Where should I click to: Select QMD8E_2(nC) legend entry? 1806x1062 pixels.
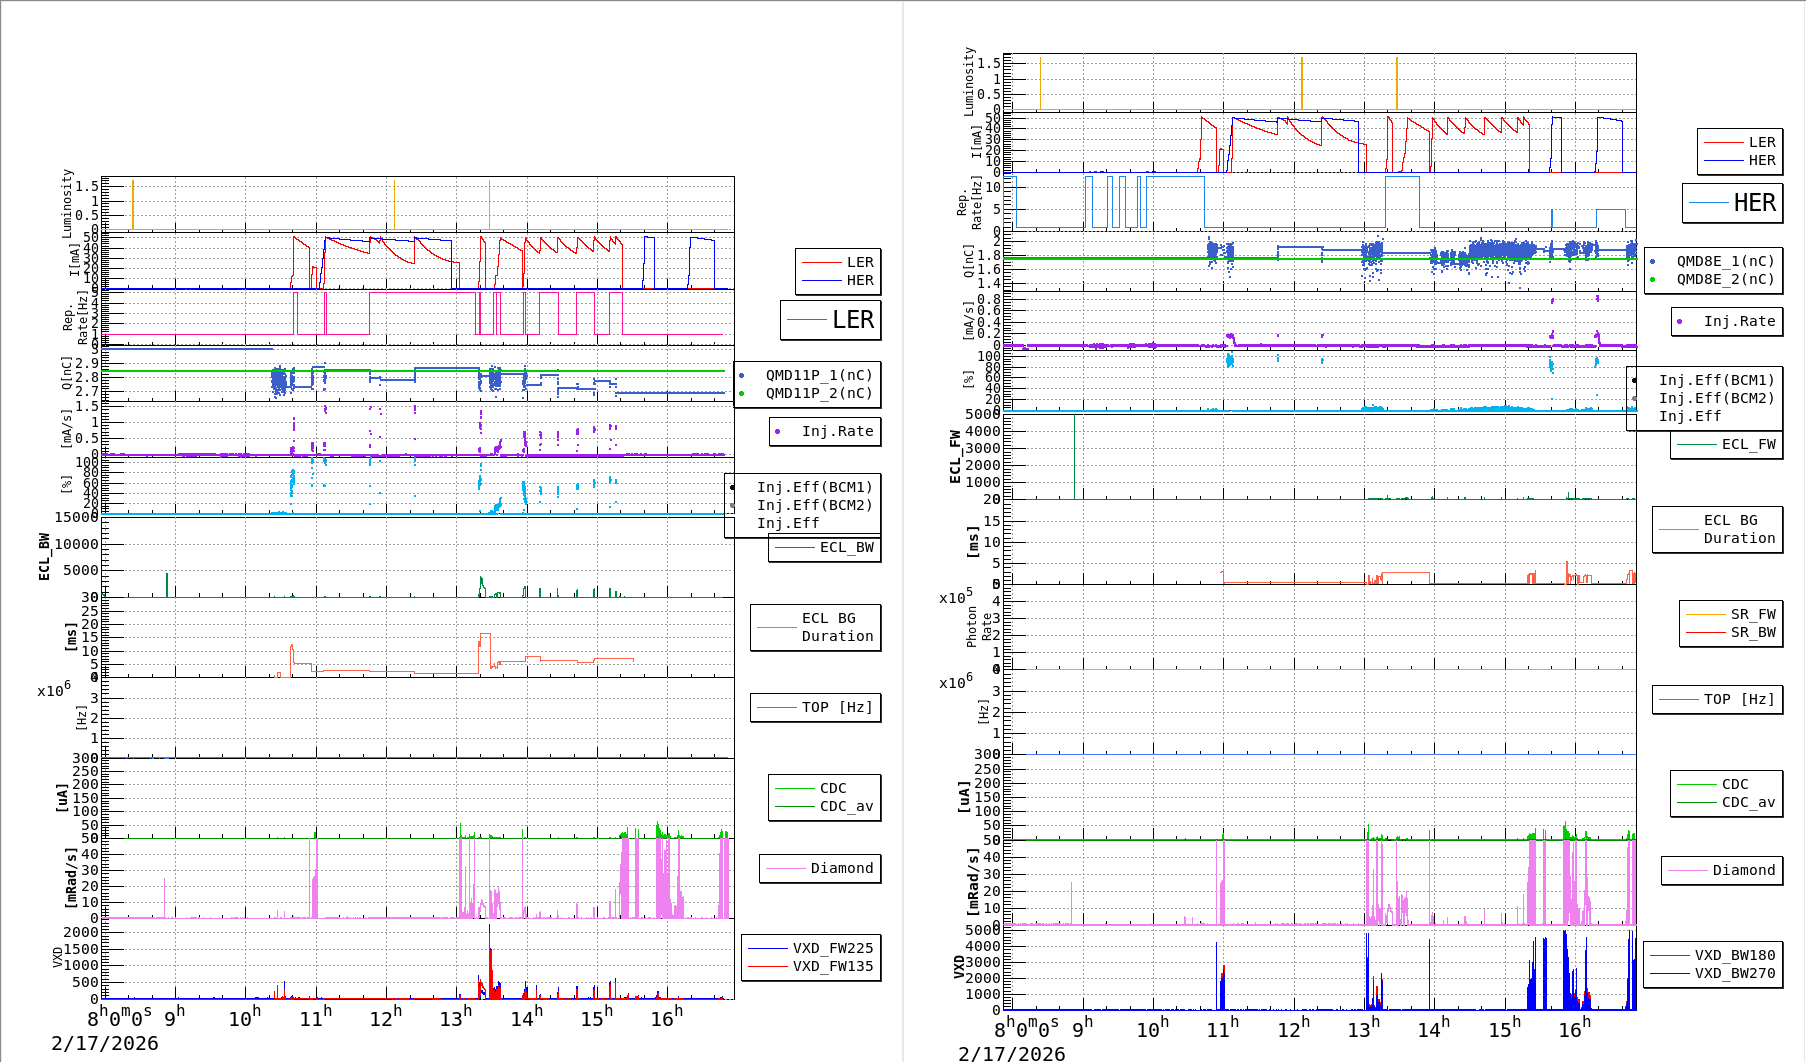click(1724, 280)
